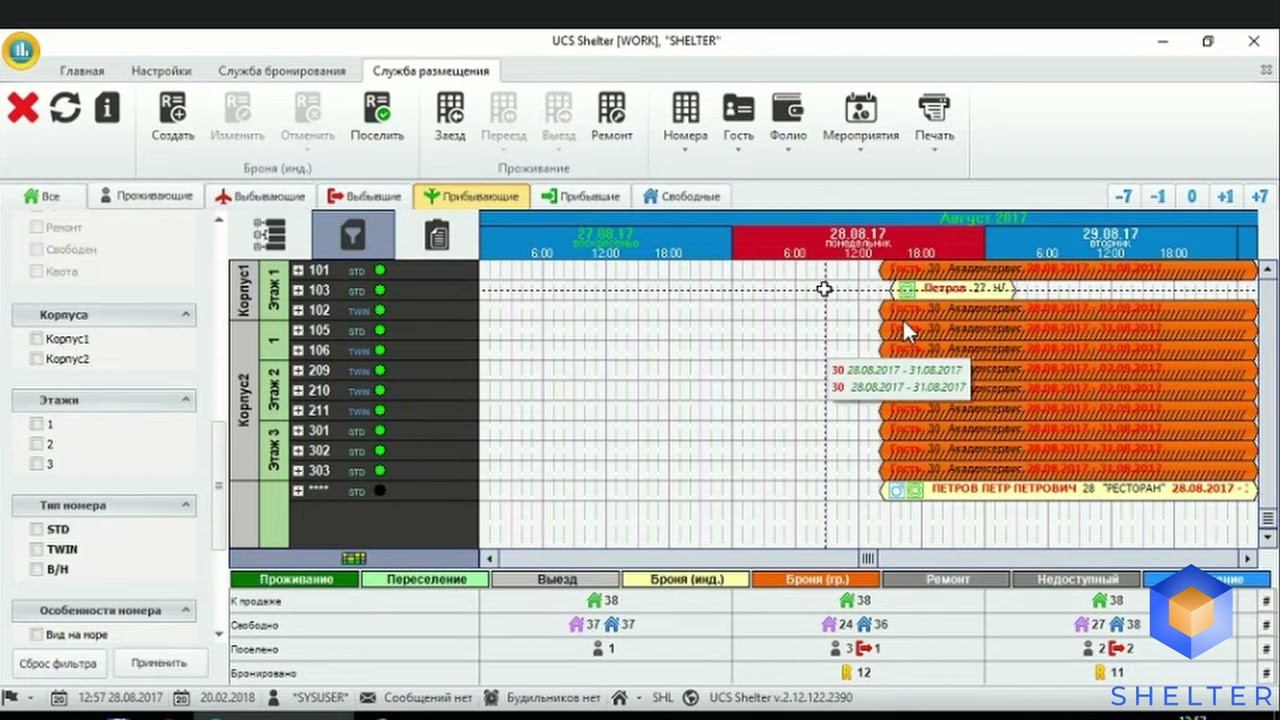Select the Служба размещения tab
The width and height of the screenshot is (1280, 720).
click(431, 71)
